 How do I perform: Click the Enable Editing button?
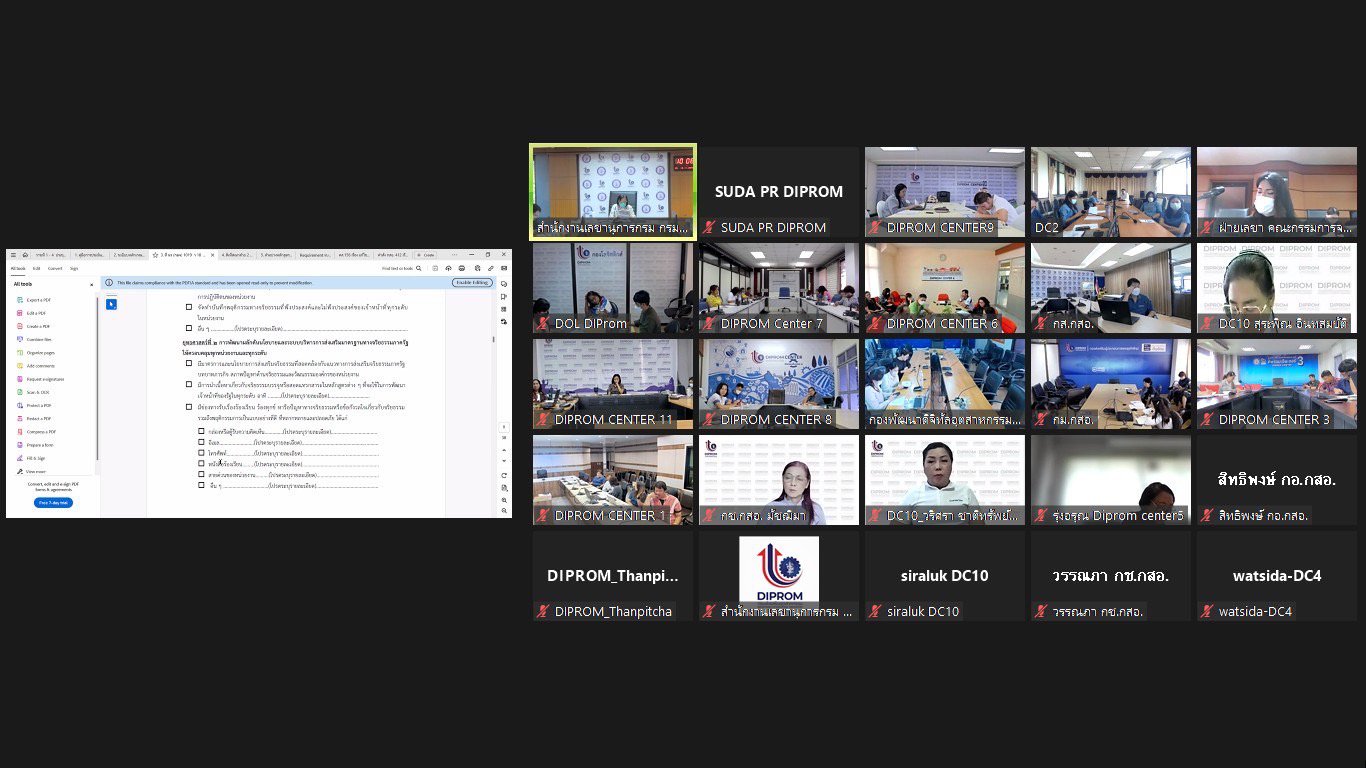(x=472, y=283)
